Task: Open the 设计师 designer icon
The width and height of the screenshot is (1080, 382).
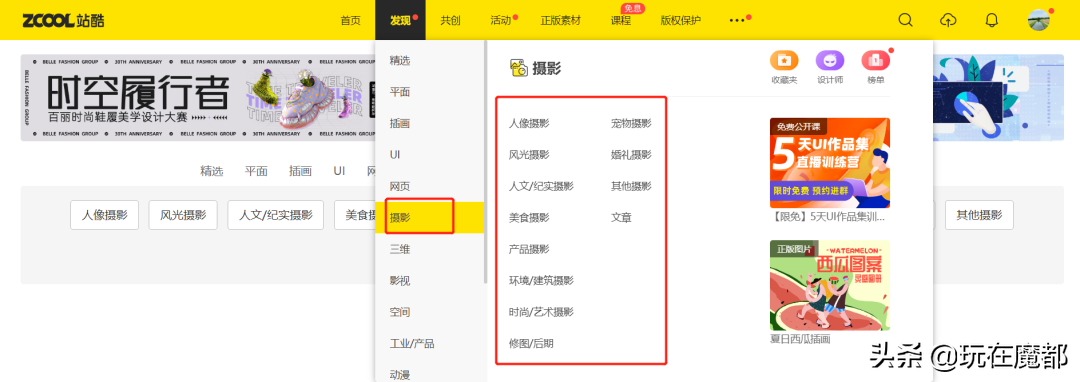Action: [830, 61]
